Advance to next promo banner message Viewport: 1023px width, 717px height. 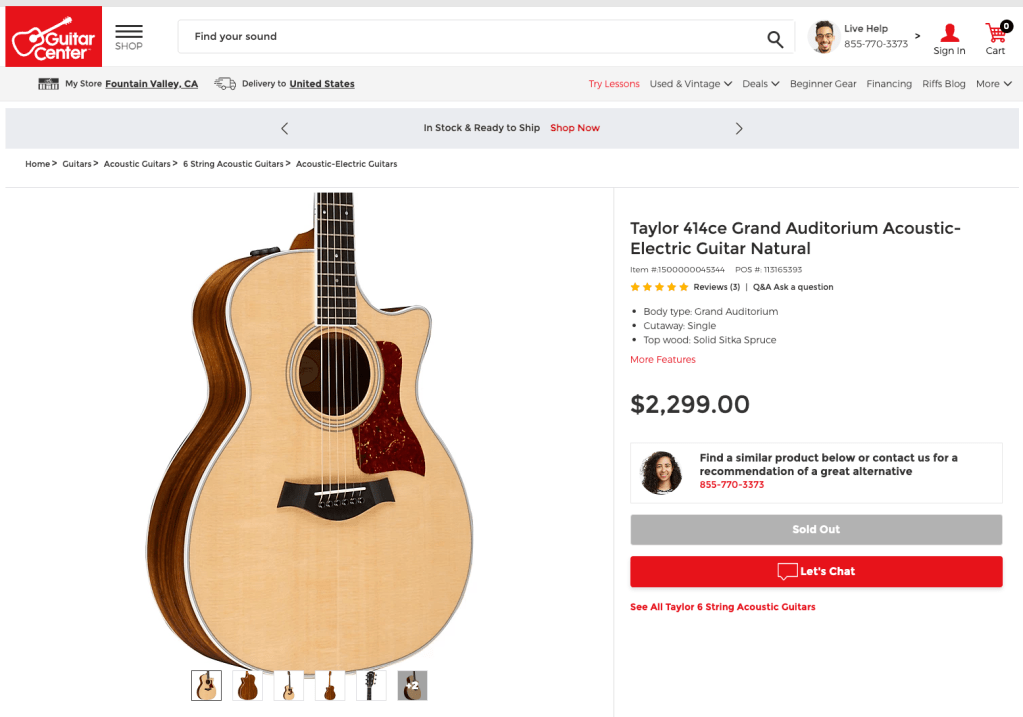[739, 128]
